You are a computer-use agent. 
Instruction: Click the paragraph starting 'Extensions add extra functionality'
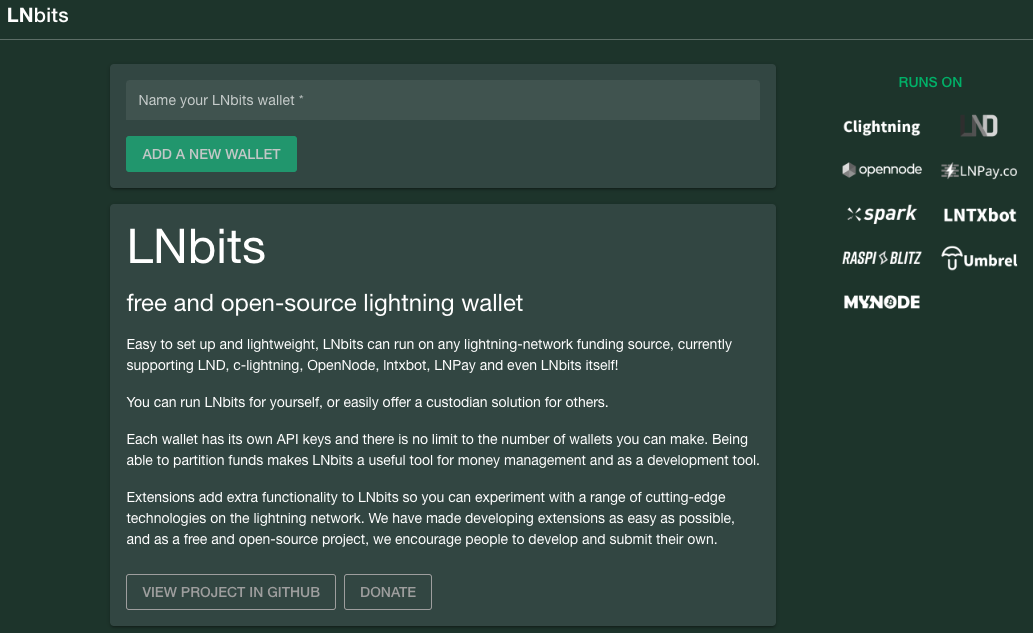(x=430, y=518)
